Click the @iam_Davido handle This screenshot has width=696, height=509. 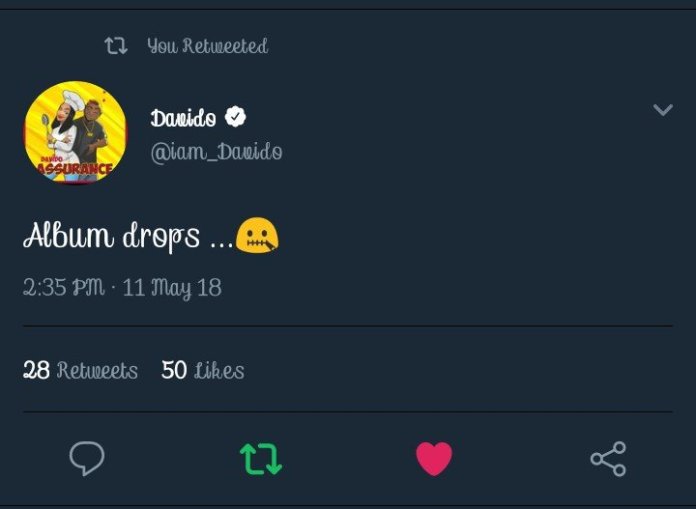coord(216,152)
